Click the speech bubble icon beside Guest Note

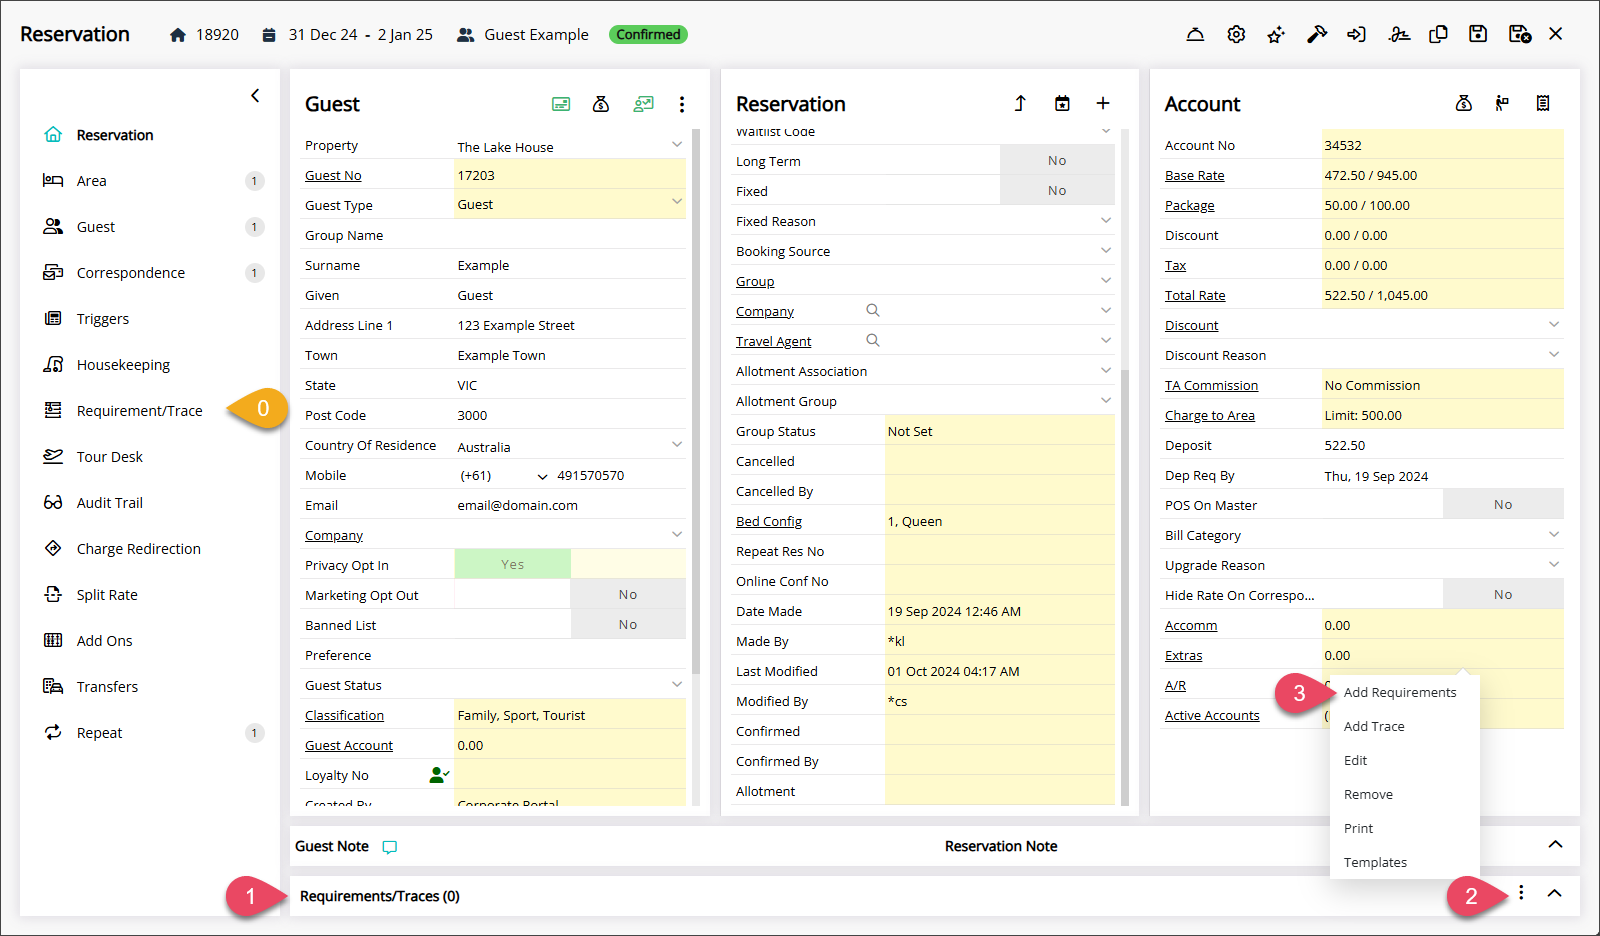pyautogui.click(x=390, y=847)
